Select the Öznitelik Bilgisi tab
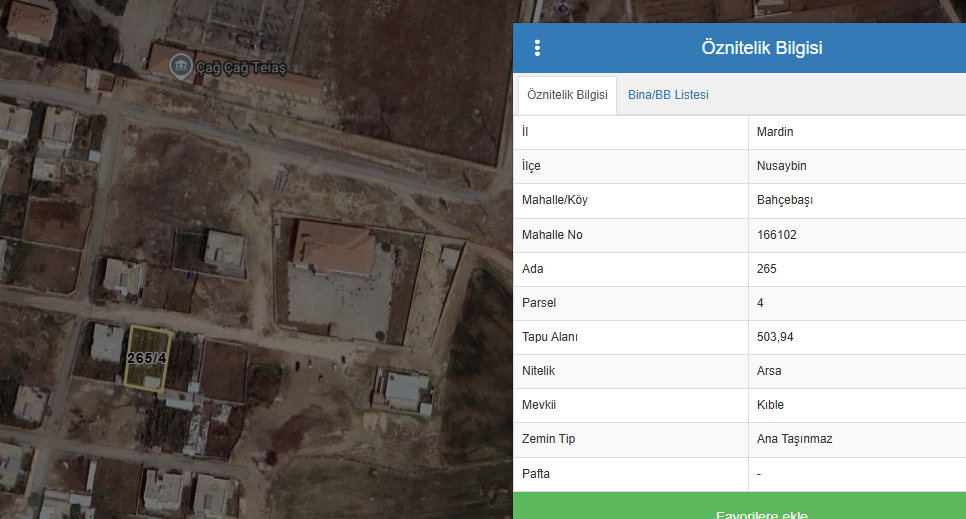 (567, 95)
